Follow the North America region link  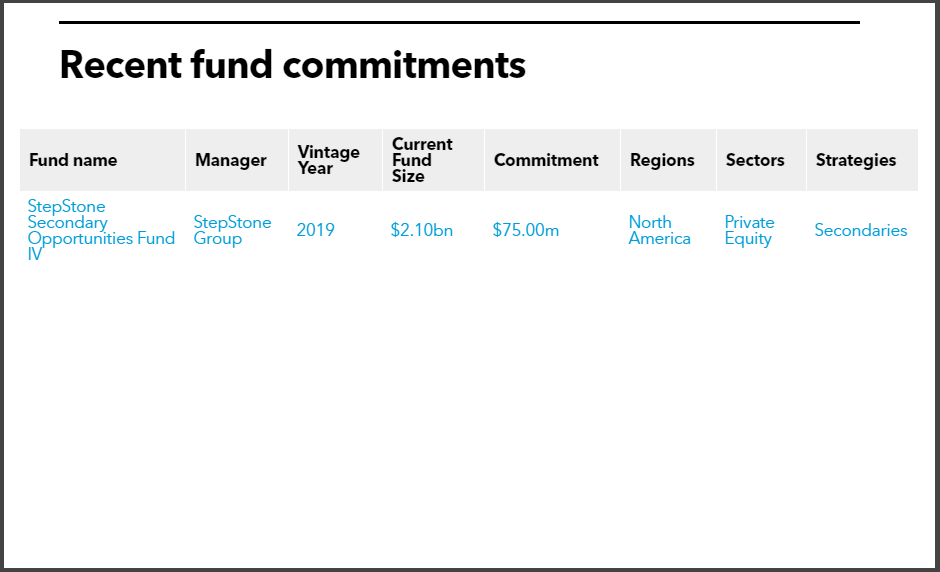(659, 230)
